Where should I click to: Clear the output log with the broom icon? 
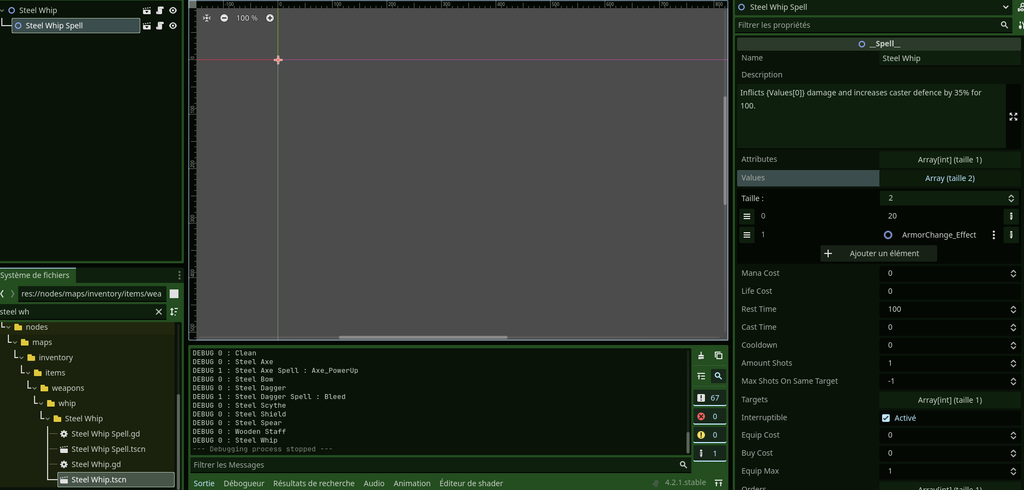point(701,355)
